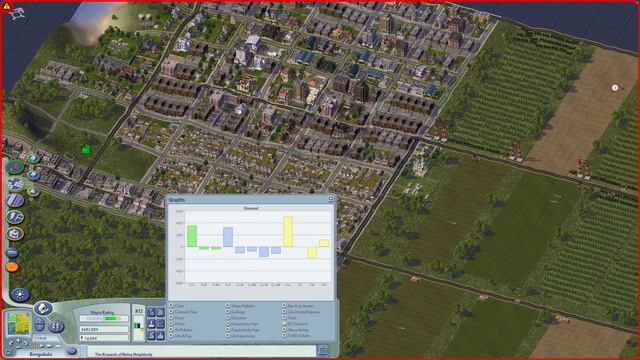Choose the yellow-ringed submenu tool button
Viewport: 640px width, 360px height.
click(x=33, y=191)
